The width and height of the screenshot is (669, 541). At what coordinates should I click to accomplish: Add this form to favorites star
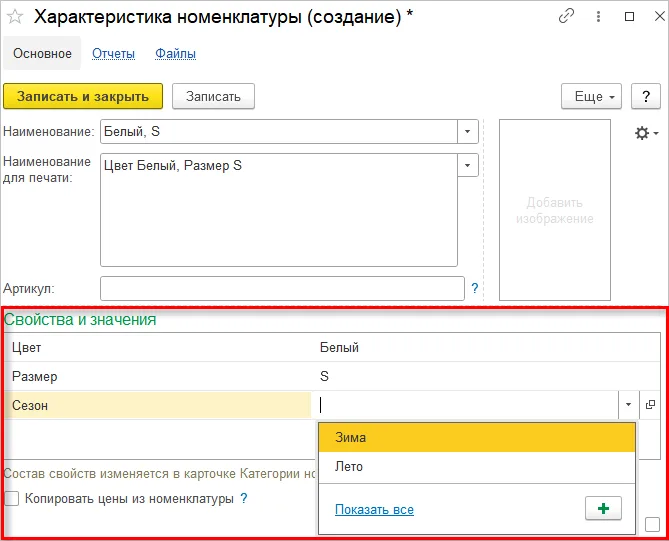point(15,17)
